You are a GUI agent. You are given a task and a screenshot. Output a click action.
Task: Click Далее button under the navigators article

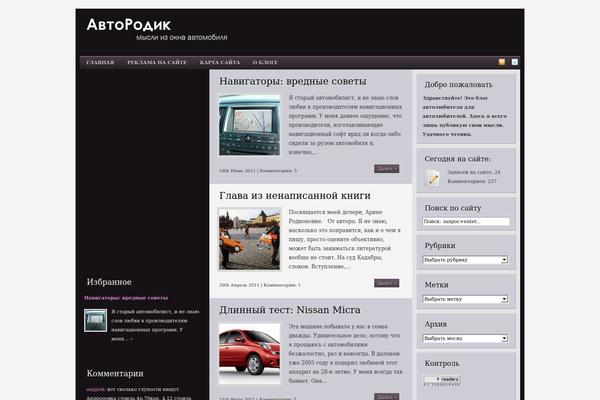(x=386, y=169)
